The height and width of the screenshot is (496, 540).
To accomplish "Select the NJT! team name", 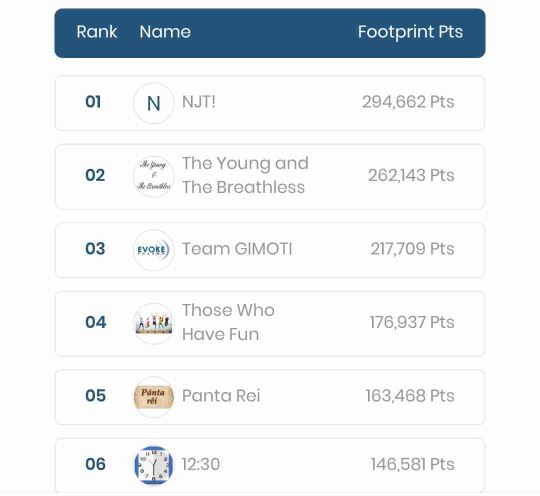I will [199, 102].
